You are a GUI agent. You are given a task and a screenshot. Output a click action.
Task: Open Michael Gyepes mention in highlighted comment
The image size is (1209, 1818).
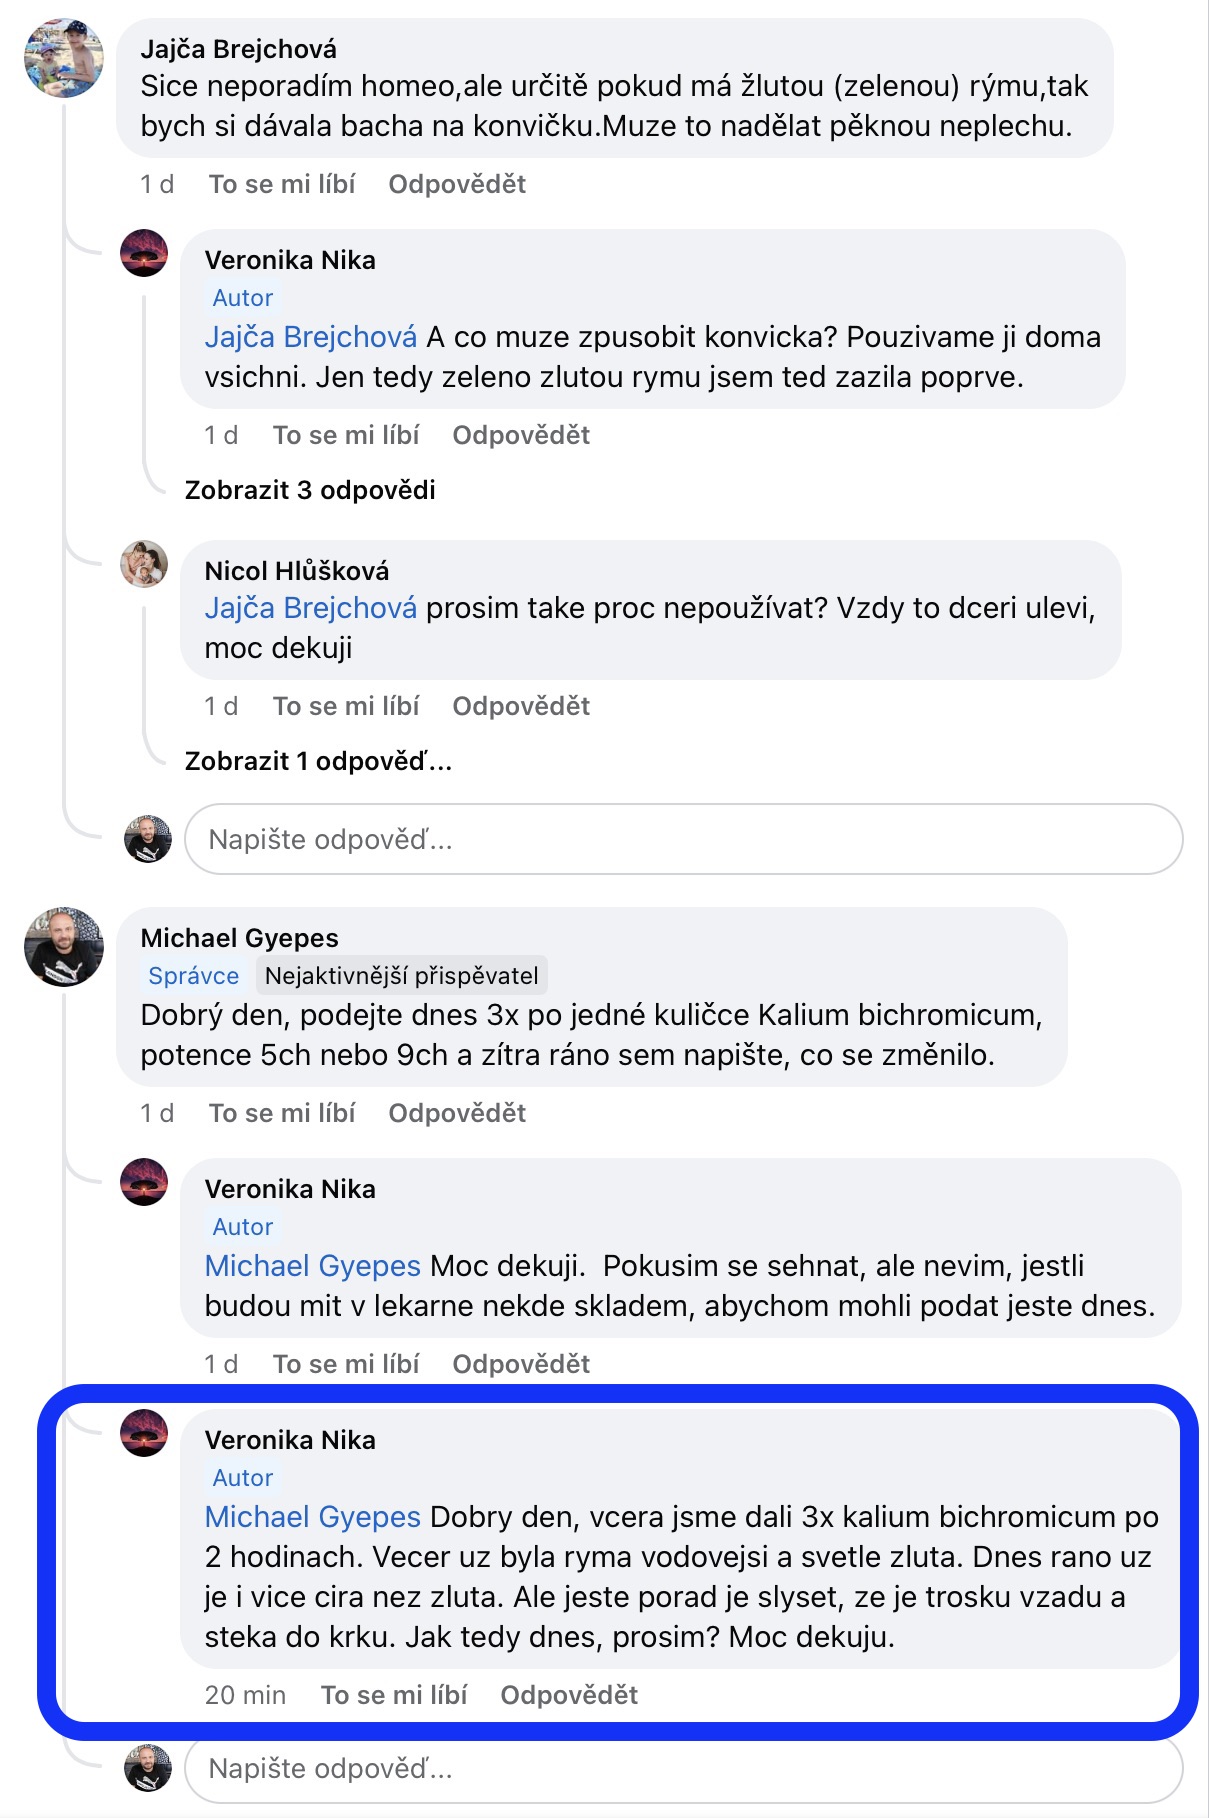coord(313,1517)
